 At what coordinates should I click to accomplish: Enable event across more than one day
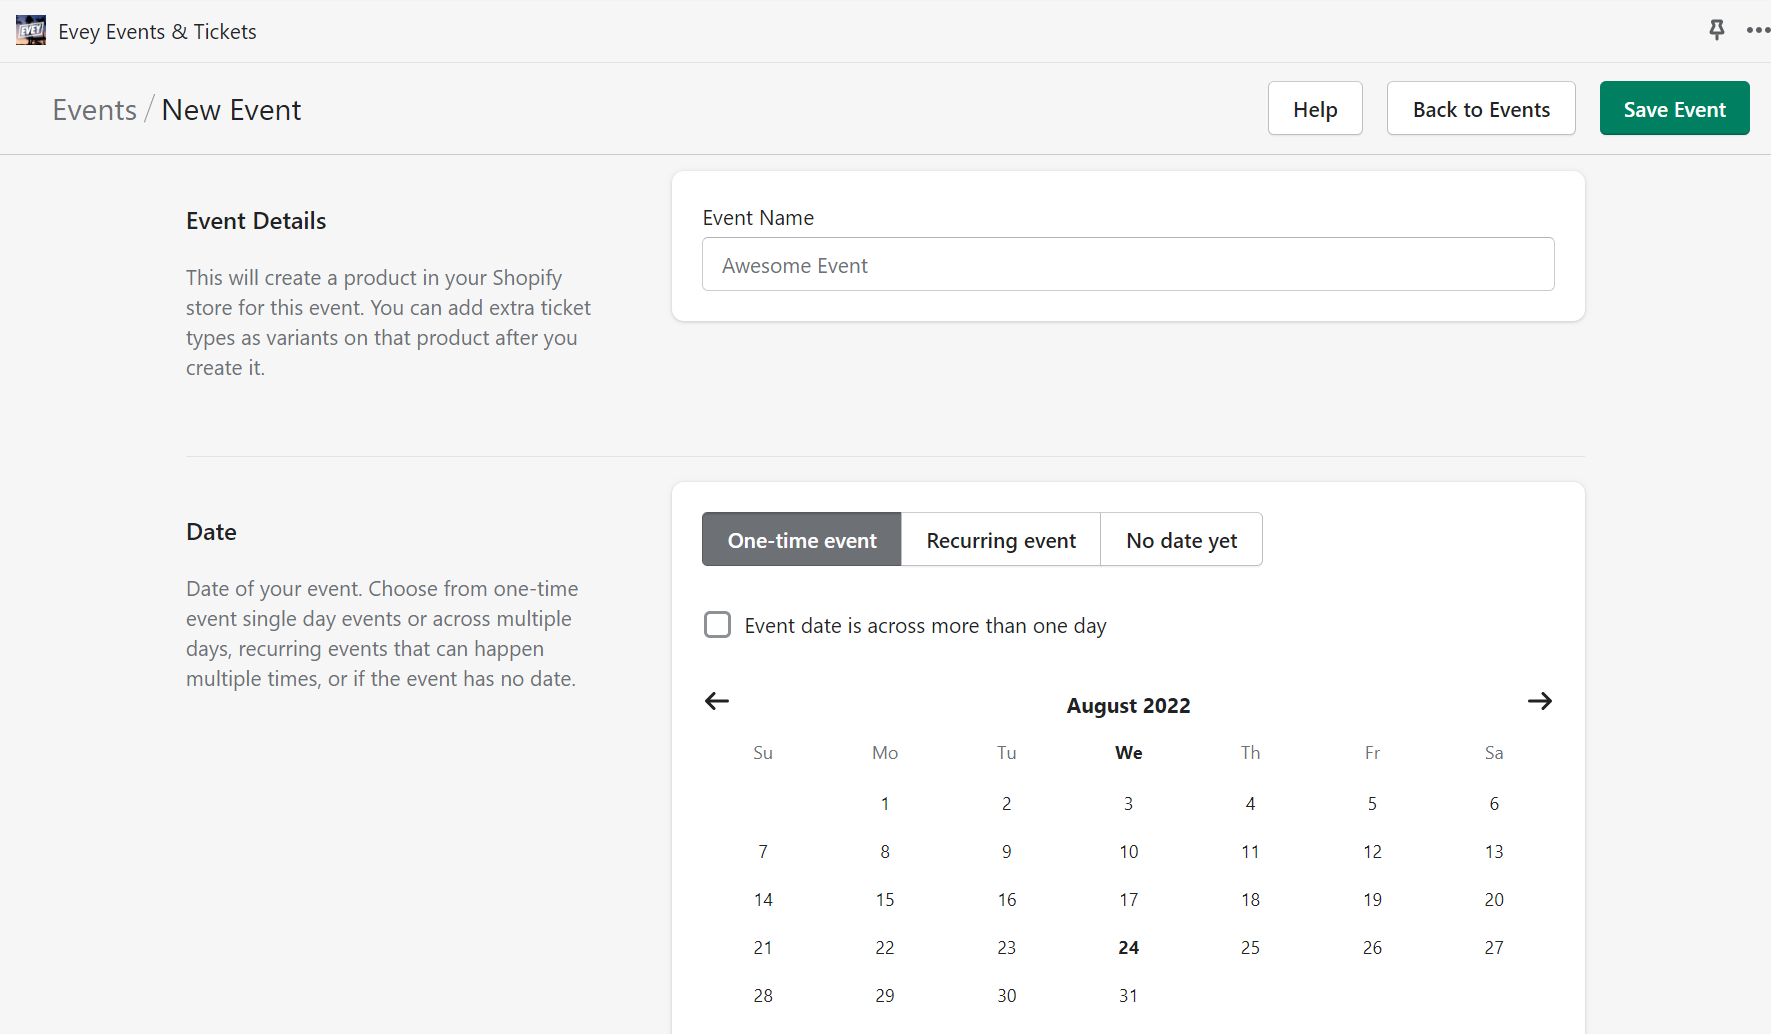click(x=718, y=625)
